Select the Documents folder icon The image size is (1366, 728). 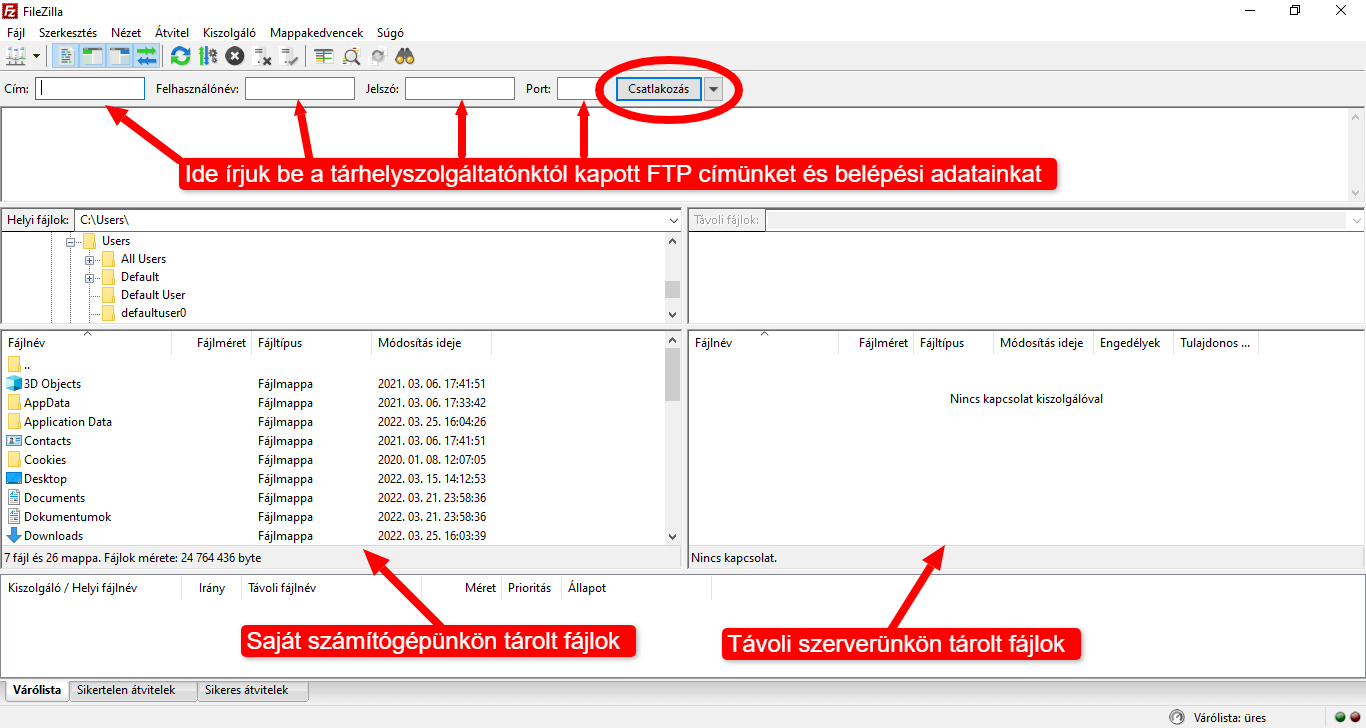click(14, 498)
